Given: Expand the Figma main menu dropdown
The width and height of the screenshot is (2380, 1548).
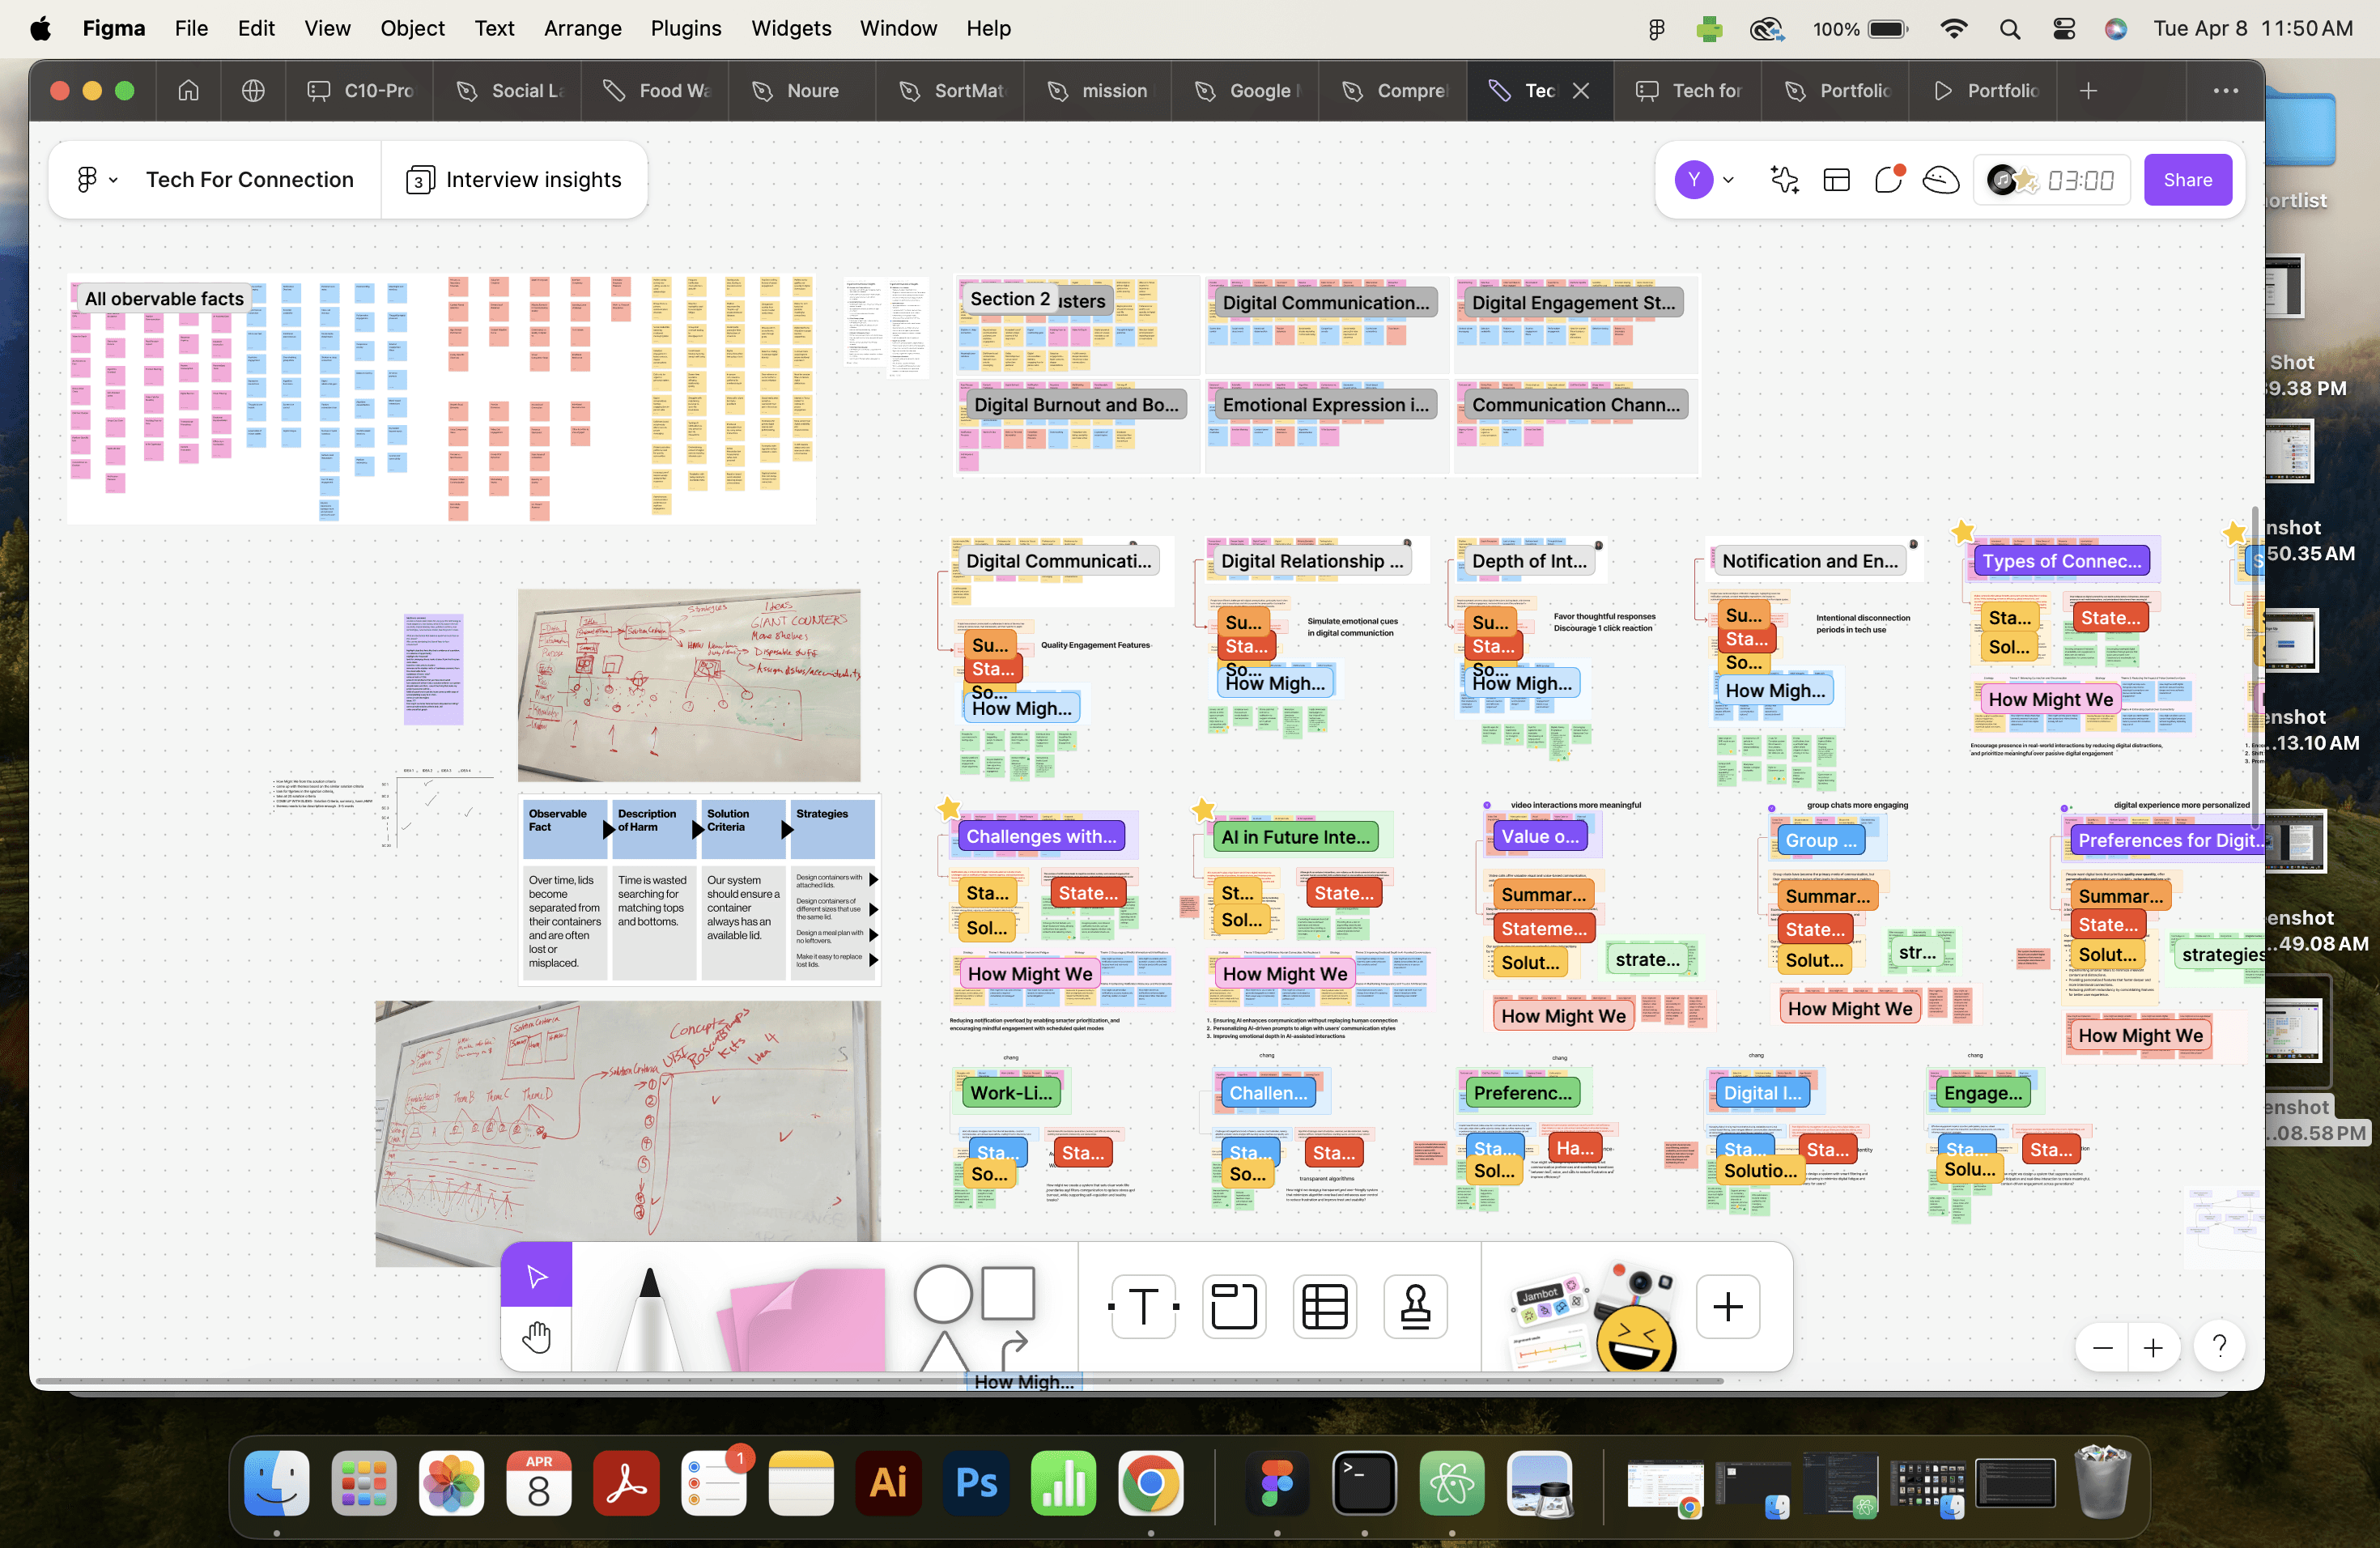Looking at the screenshot, I should click(x=97, y=180).
